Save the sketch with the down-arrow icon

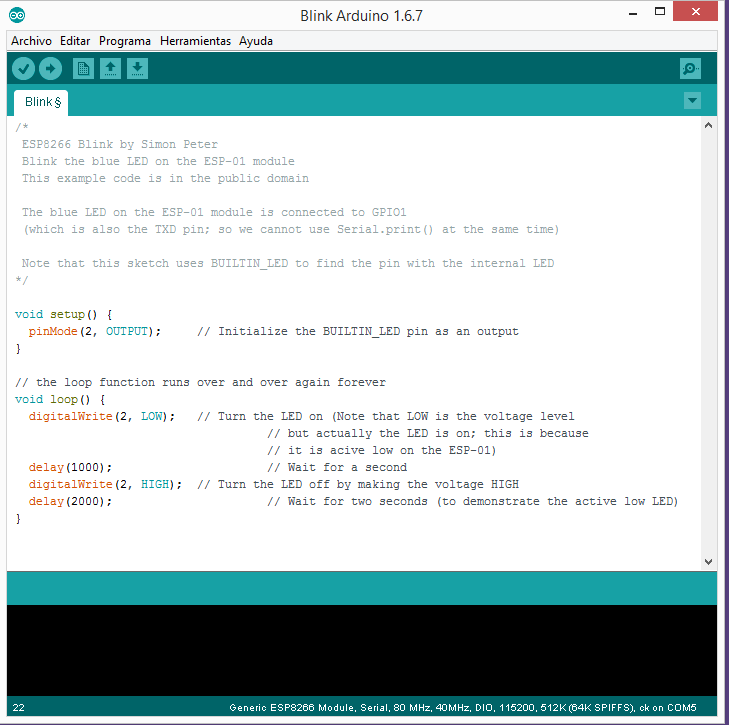pos(137,69)
